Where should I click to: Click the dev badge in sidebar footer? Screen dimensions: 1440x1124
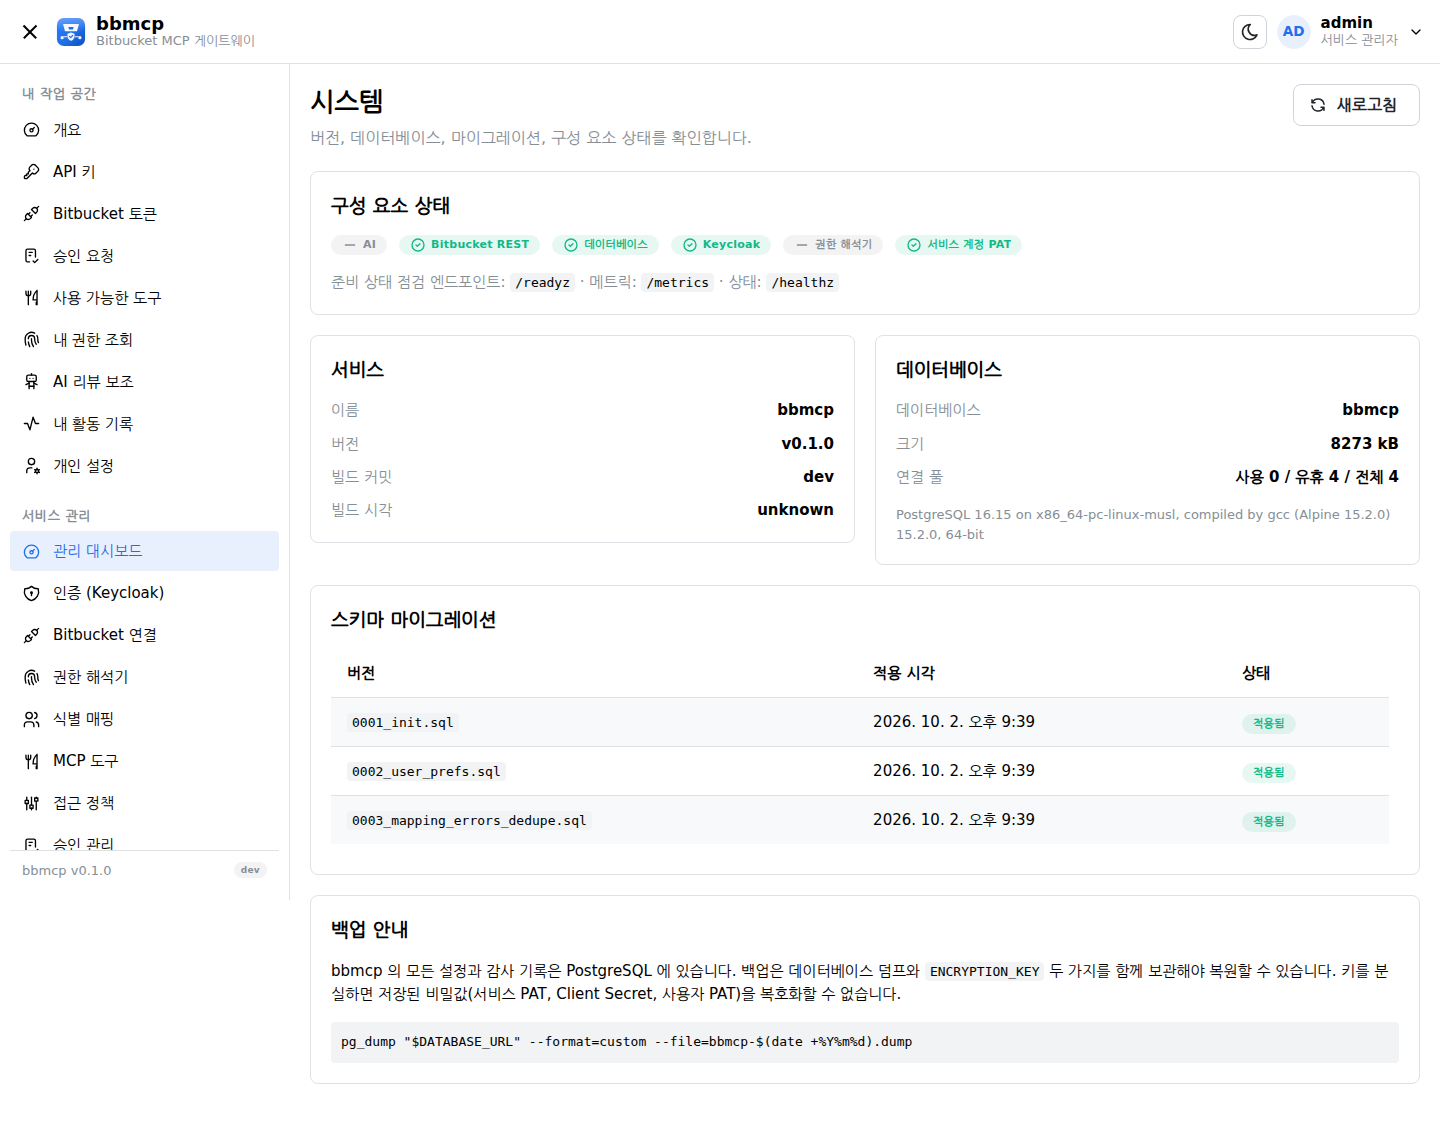coord(250,870)
